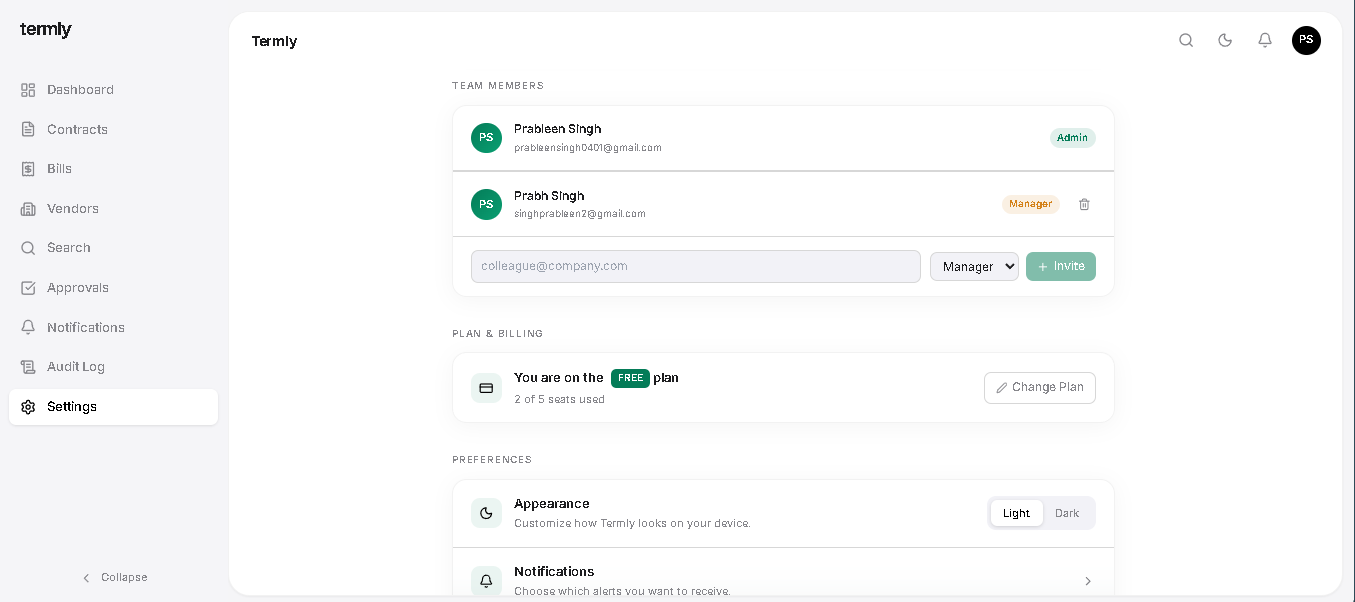The image size is (1355, 602).
Task: Click the Vendors building icon
Action: click(28, 209)
